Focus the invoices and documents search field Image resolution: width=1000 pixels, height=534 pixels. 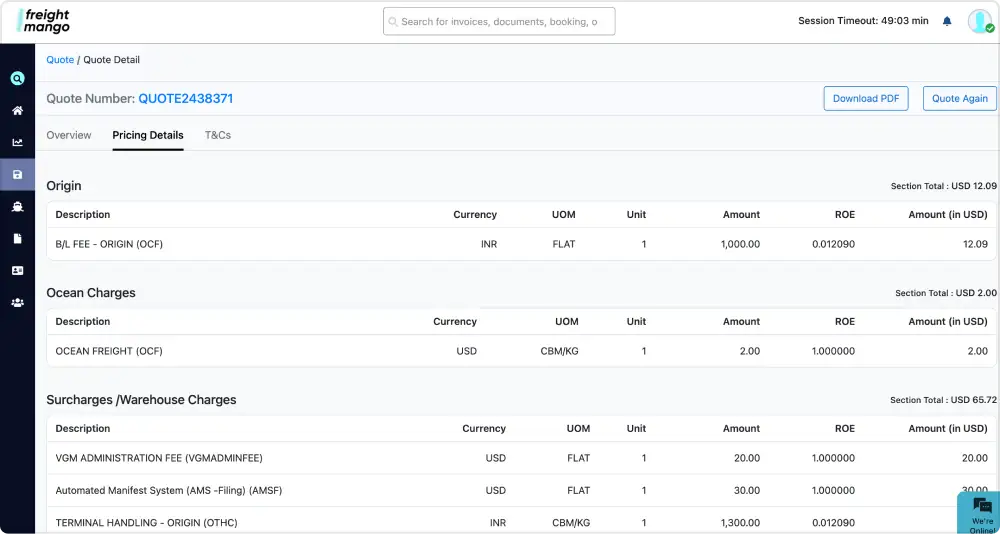click(499, 21)
